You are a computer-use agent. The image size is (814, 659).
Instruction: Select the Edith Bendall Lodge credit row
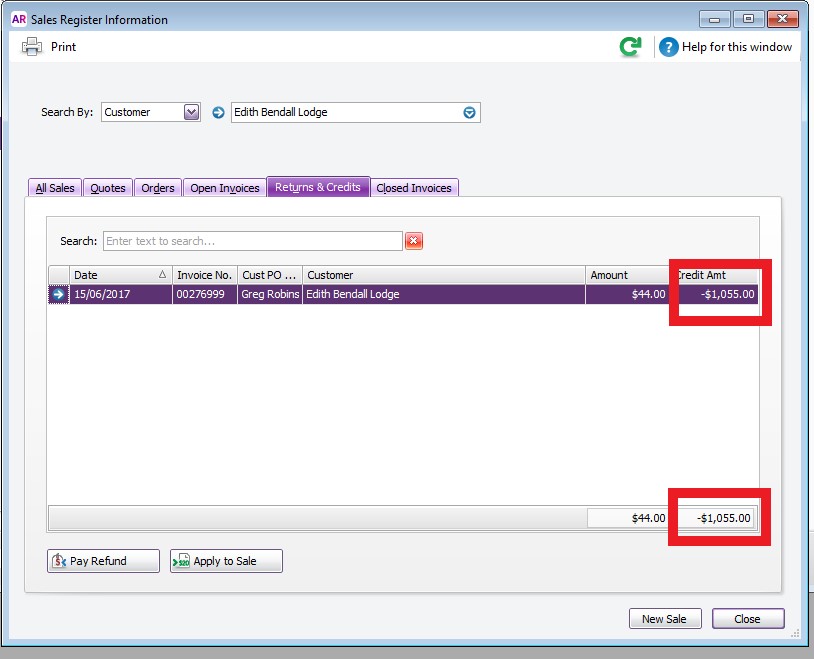403,294
